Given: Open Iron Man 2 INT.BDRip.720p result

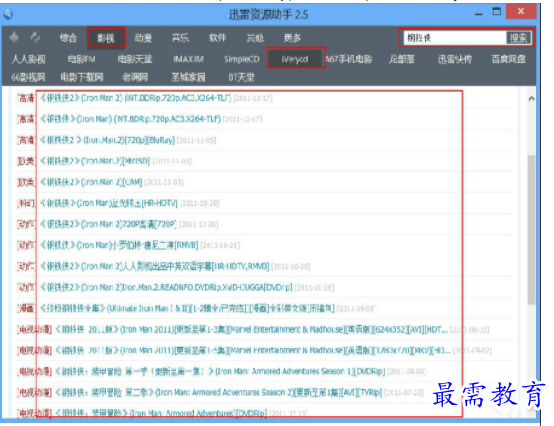Looking at the screenshot, I should pos(136,98).
